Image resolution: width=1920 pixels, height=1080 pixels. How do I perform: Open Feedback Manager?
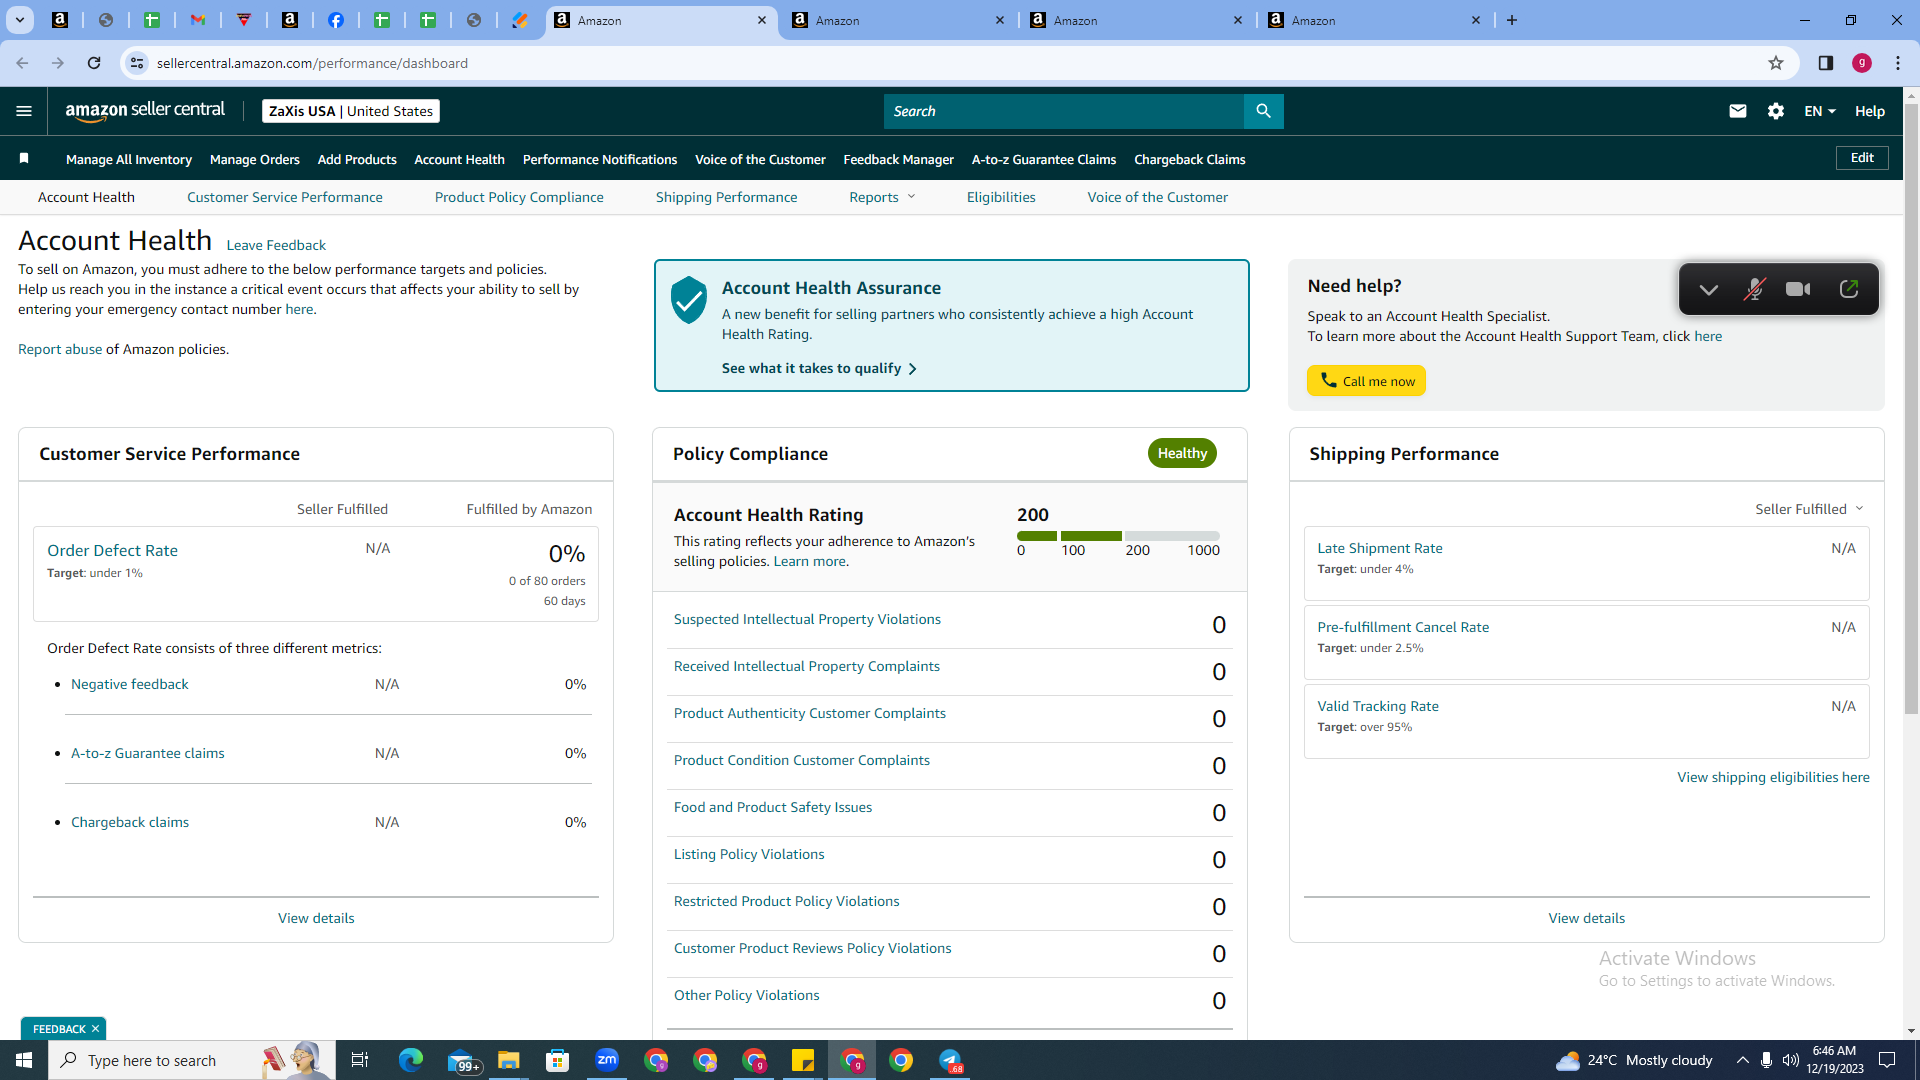(899, 159)
